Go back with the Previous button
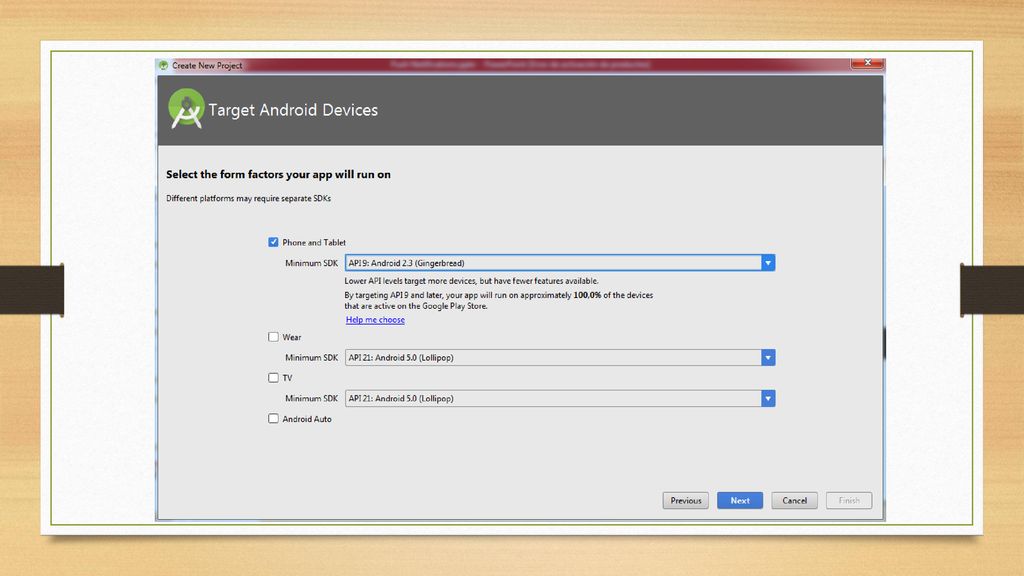The image size is (1024, 576). (x=686, y=500)
